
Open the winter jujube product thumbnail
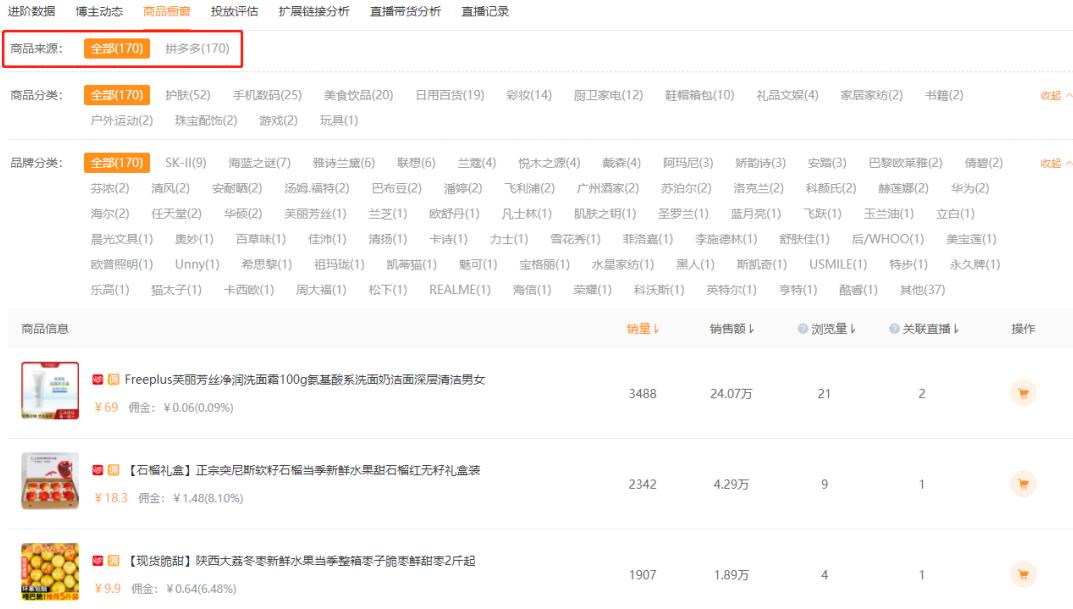point(50,571)
